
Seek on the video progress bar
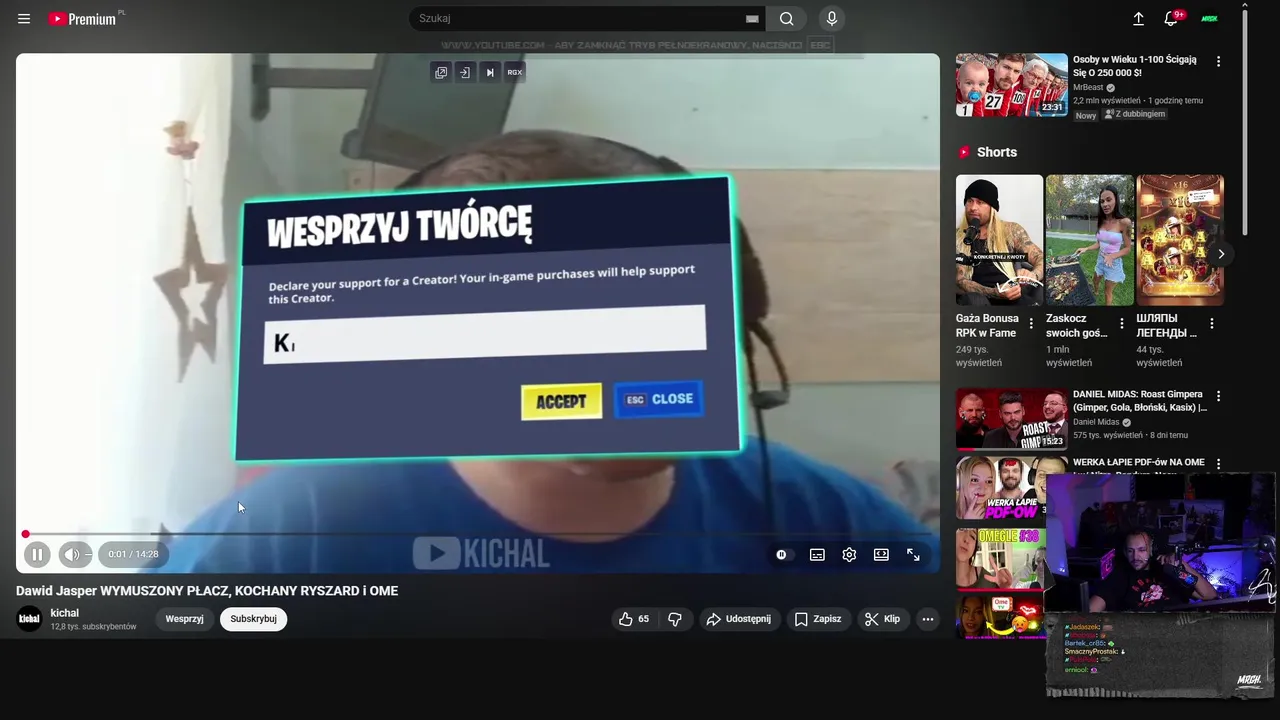[x=478, y=534]
